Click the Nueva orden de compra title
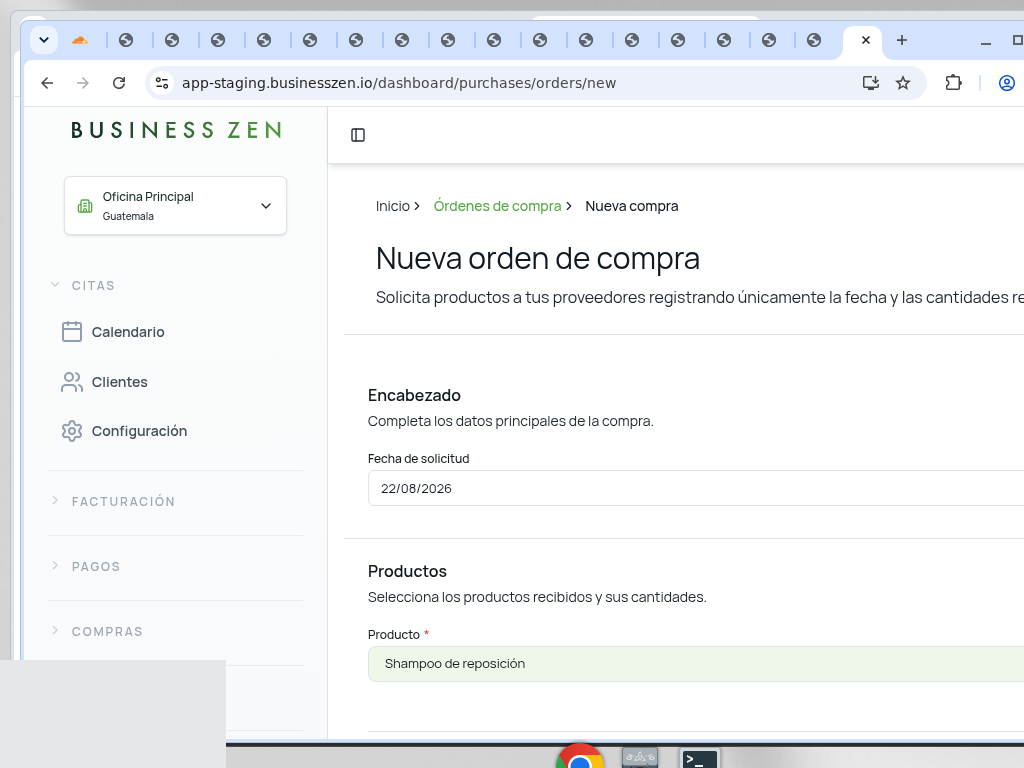This screenshot has height=768, width=1024. pos(537,259)
